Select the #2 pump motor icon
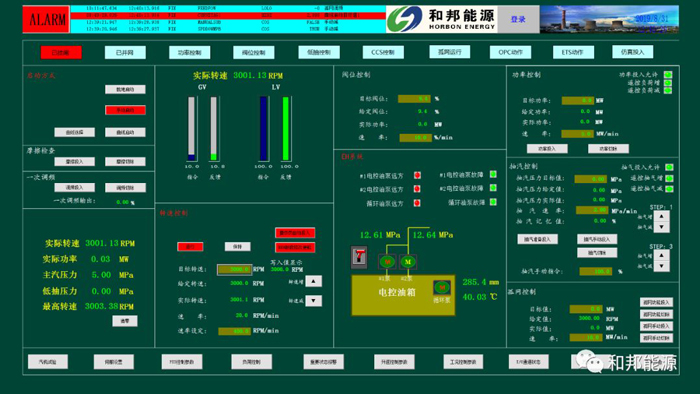This screenshot has width=700, height=394. [x=408, y=261]
